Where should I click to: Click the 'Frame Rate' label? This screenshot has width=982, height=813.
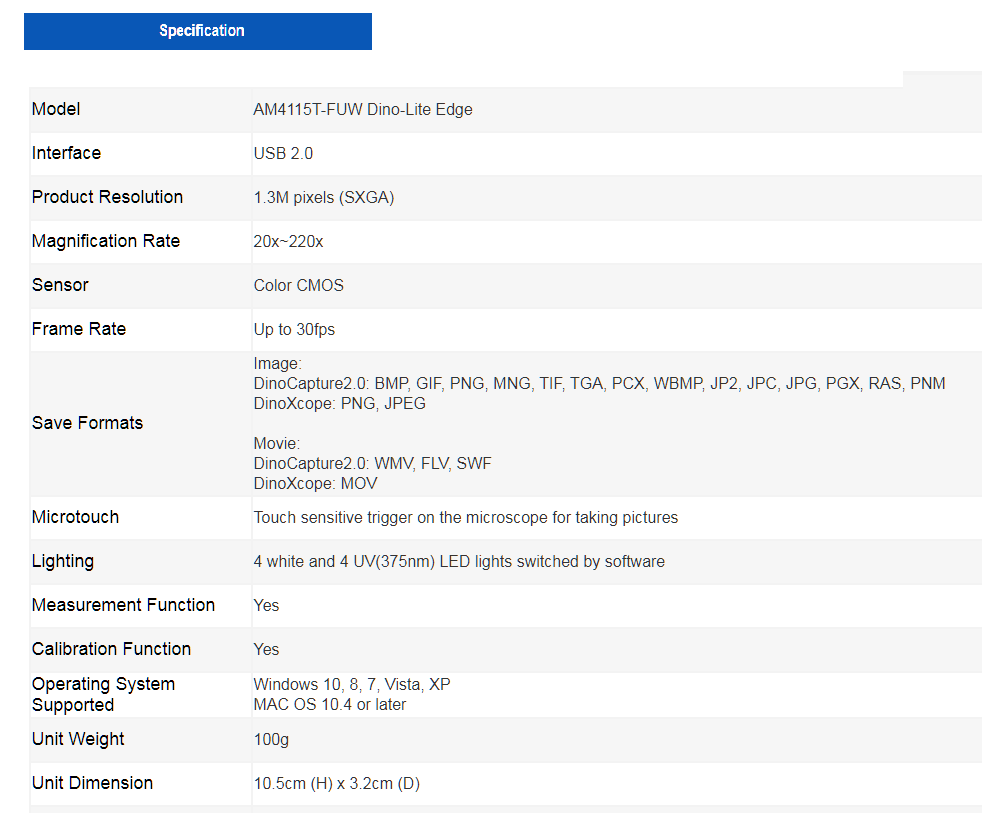click(79, 329)
